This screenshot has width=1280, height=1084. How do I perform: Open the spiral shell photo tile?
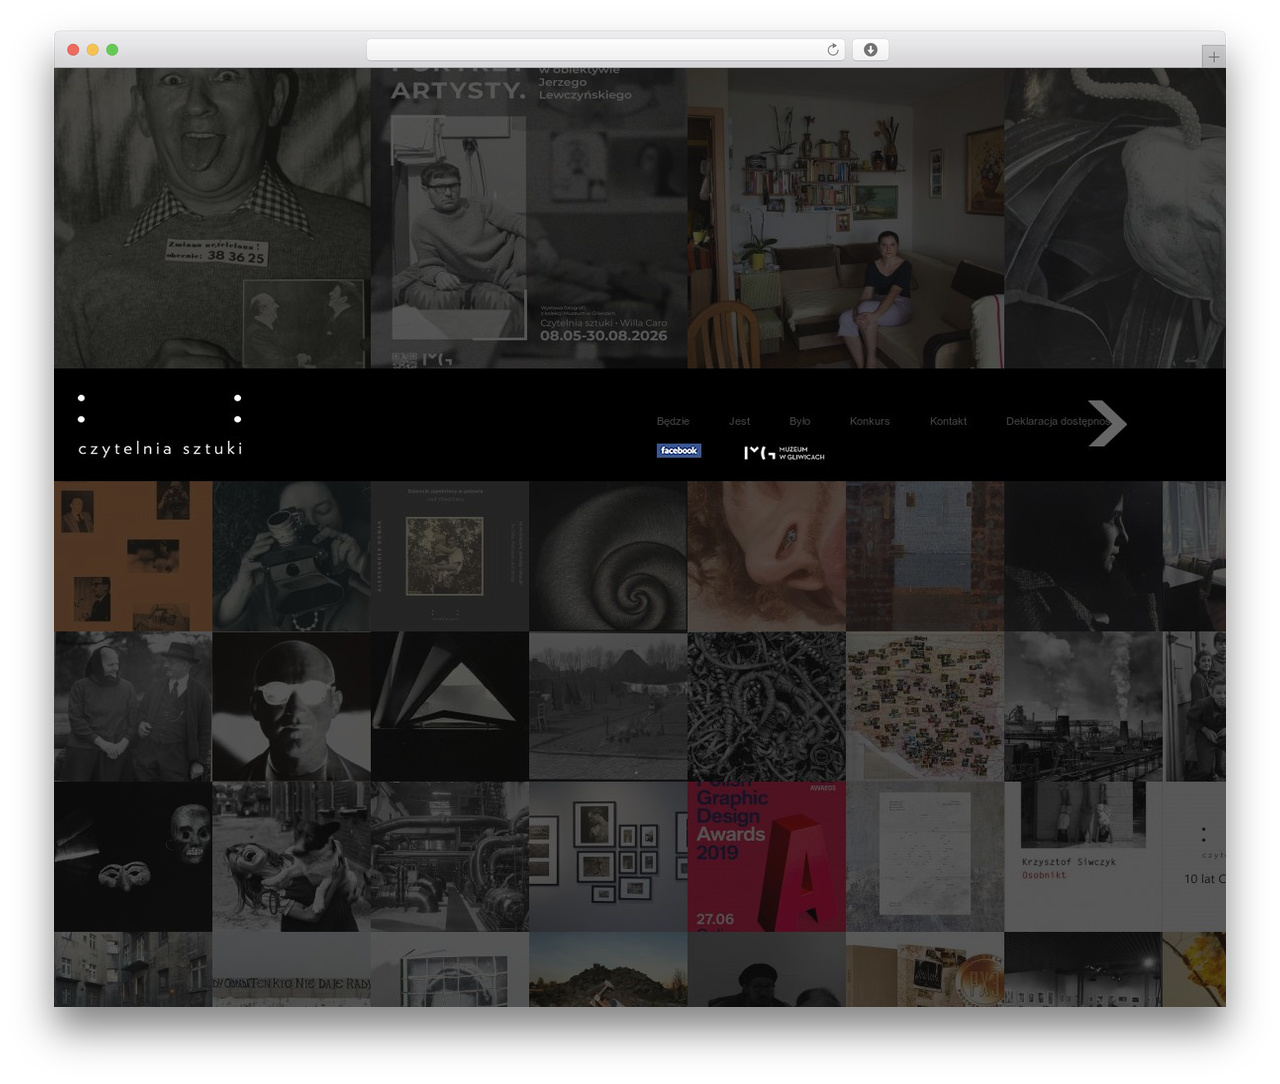[608, 556]
